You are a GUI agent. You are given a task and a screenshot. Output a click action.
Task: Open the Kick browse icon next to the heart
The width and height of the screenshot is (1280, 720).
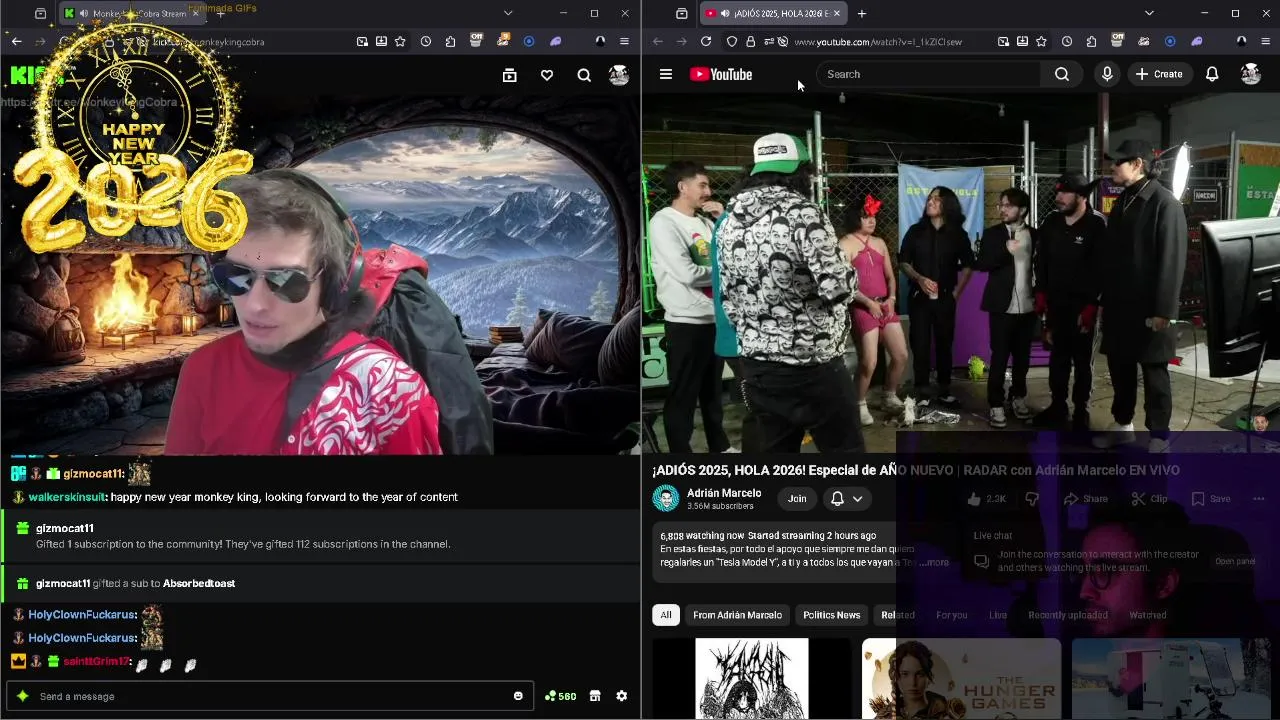point(509,75)
